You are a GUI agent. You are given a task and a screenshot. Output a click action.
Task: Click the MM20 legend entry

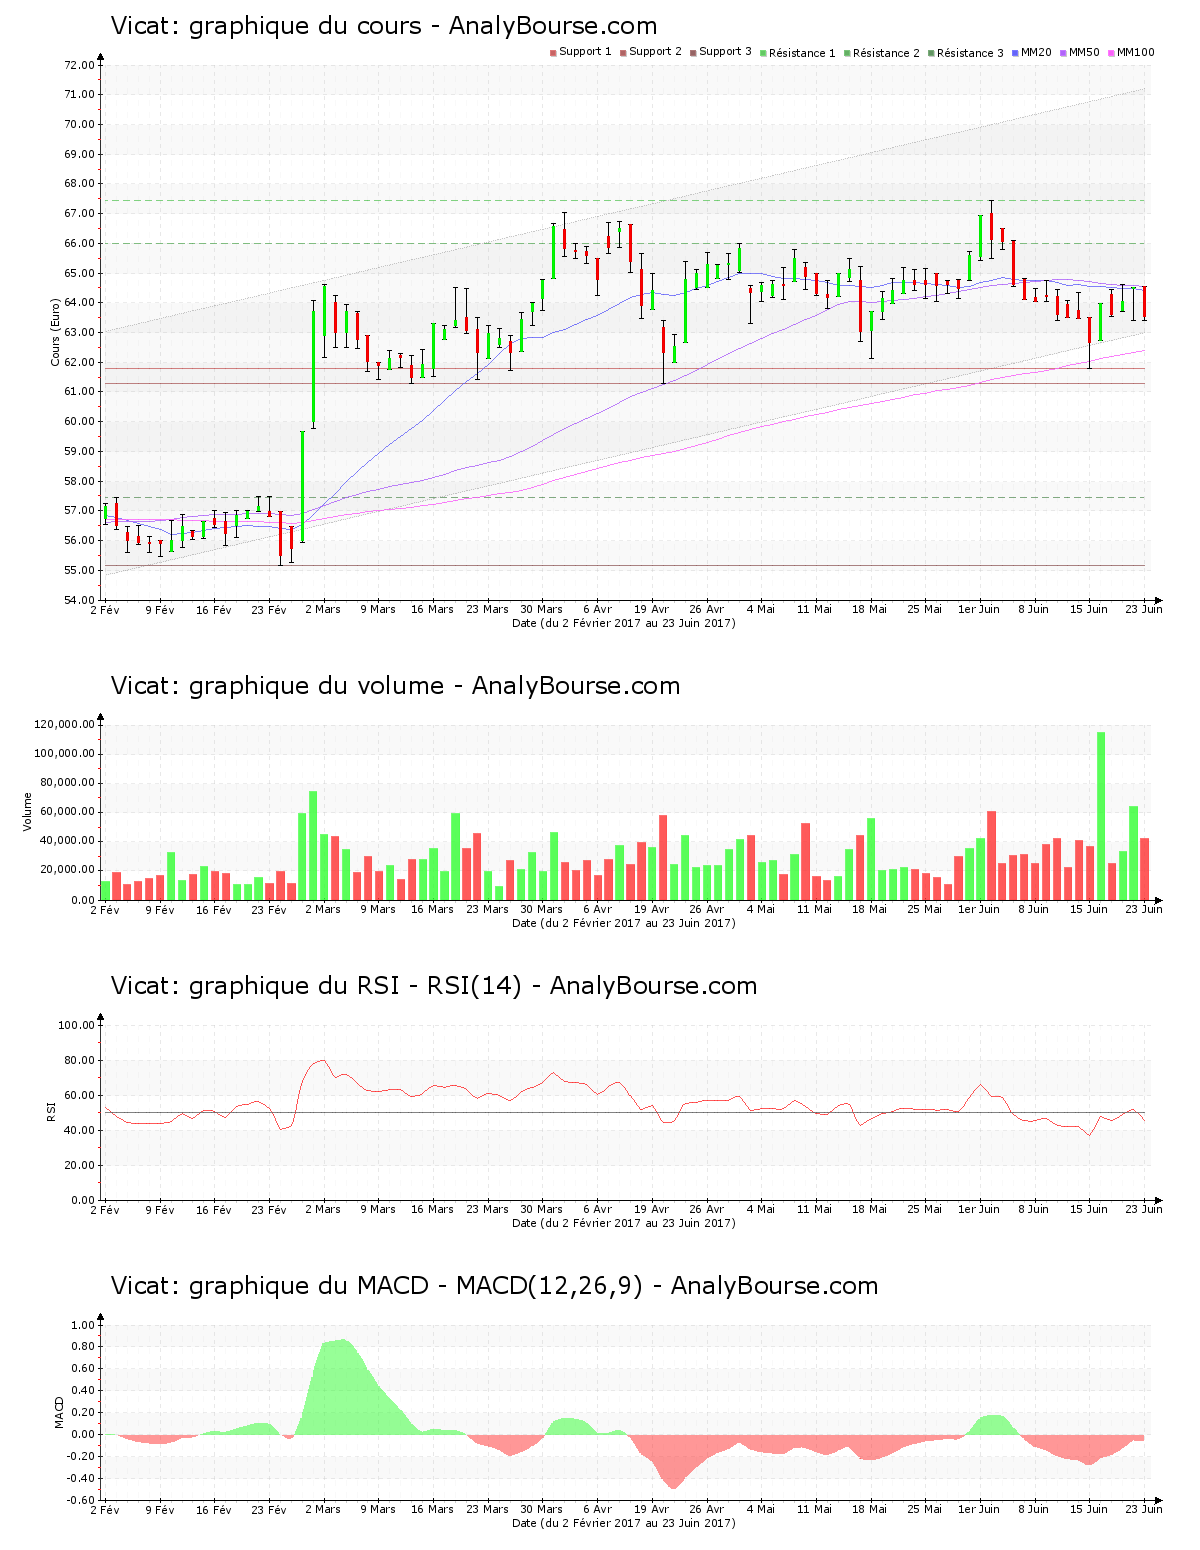(x=1032, y=52)
